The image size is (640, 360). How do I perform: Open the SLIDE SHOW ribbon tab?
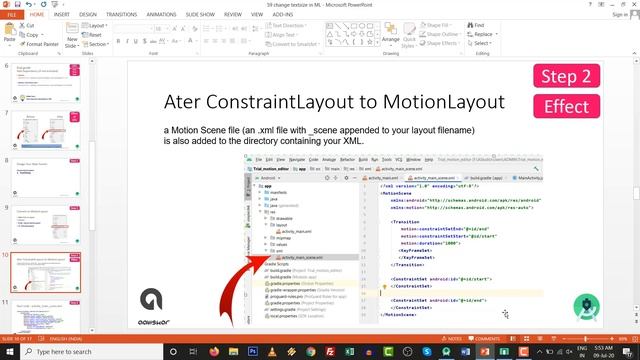coord(200,15)
